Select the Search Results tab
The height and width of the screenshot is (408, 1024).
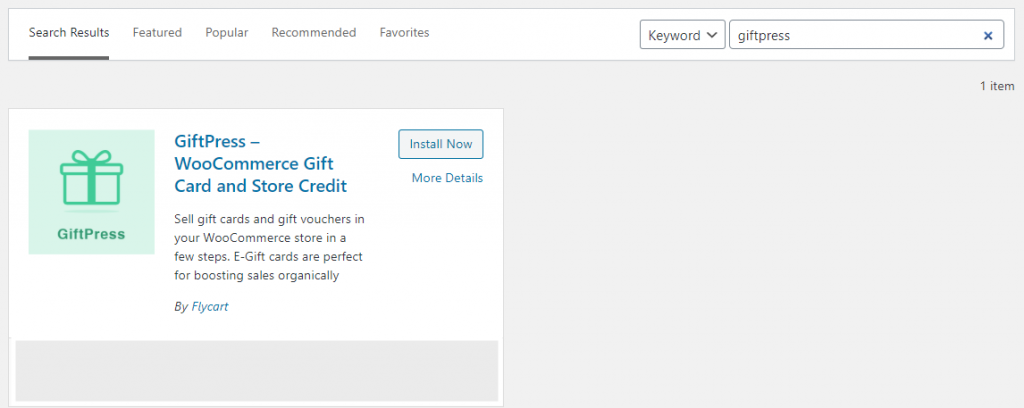(69, 32)
